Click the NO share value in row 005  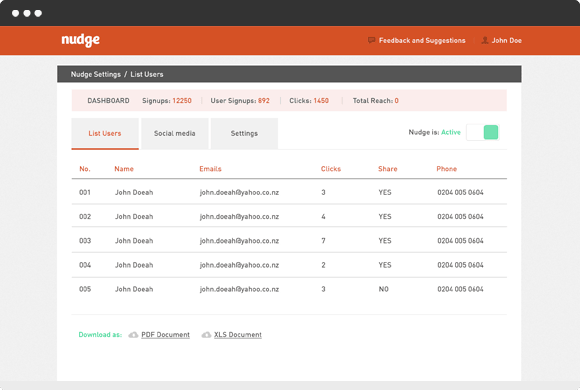pos(384,289)
